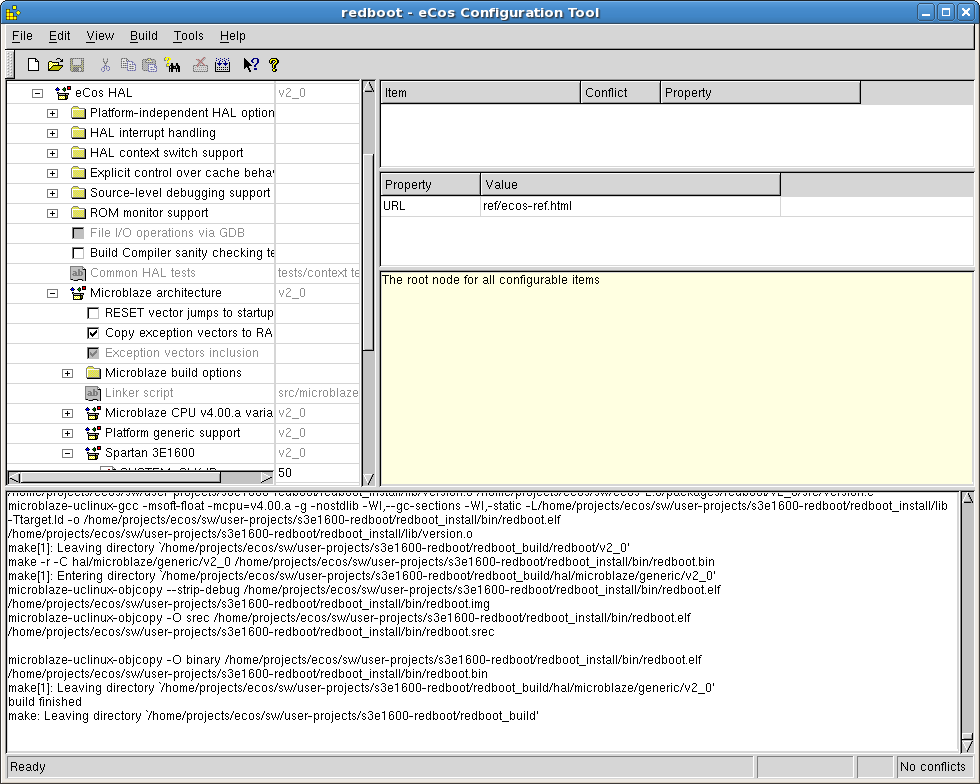Click the Value column header
The image size is (980, 784).
(x=630, y=185)
